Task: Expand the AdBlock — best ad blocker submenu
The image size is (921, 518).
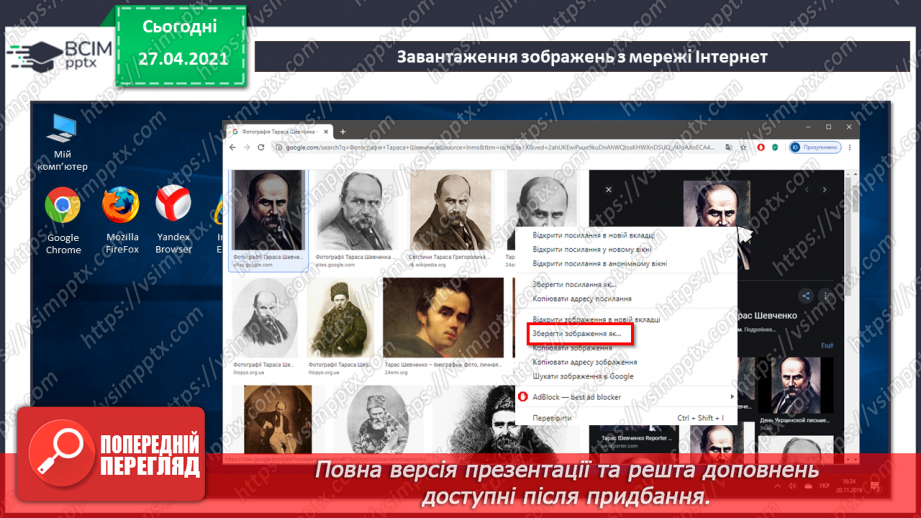Action: pos(626,397)
